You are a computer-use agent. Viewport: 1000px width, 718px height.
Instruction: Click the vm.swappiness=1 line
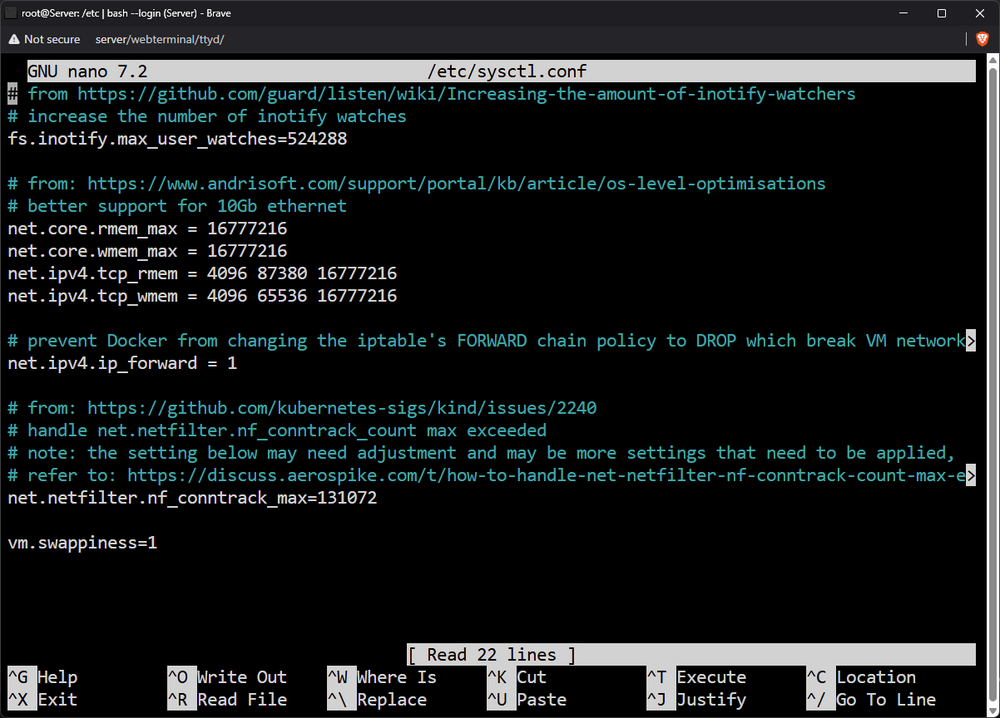pos(82,543)
